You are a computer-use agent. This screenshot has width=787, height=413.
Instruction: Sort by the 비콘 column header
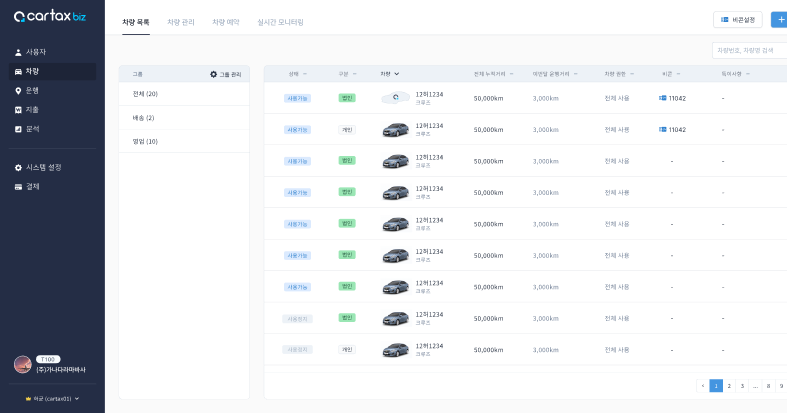pyautogui.click(x=671, y=74)
